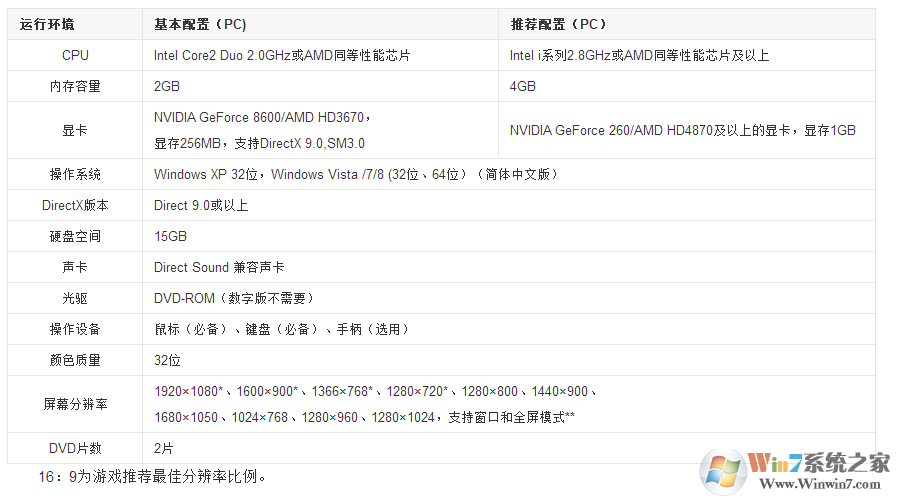Click the CPU row label

coord(75,55)
